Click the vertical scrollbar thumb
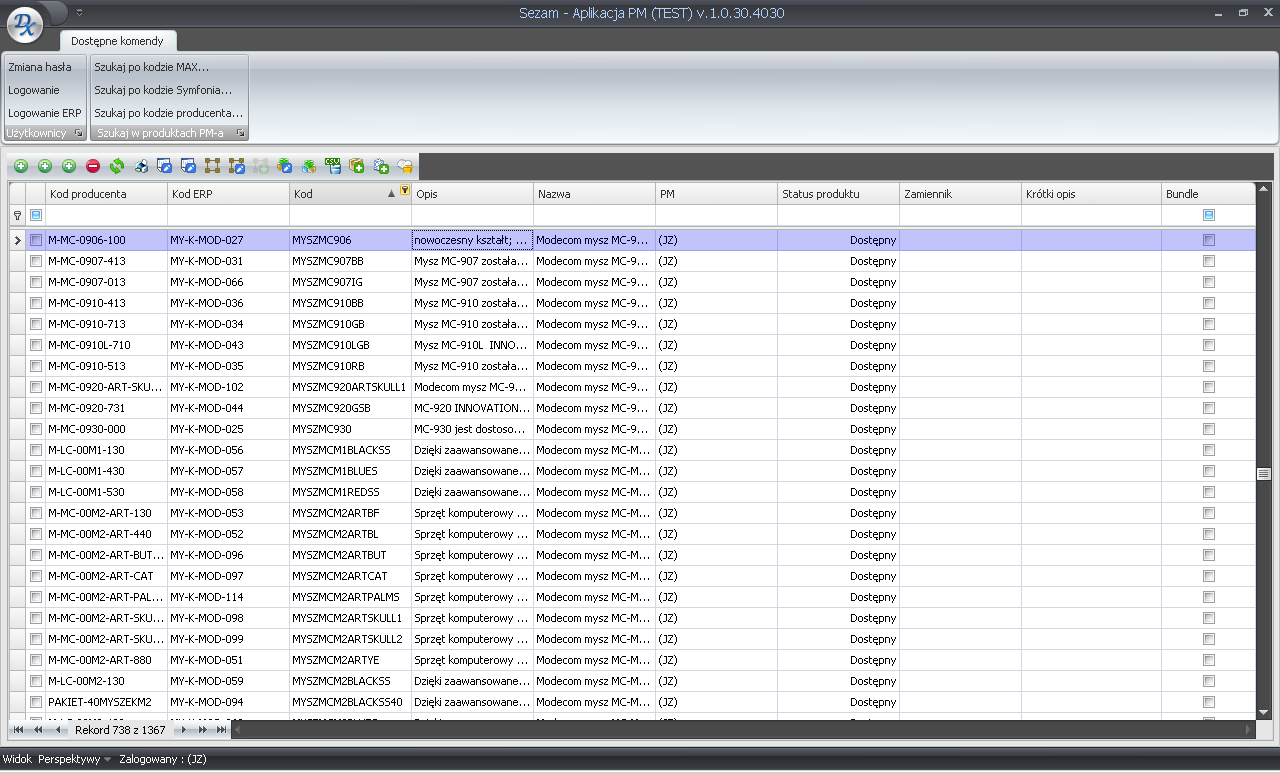Viewport: 1280px width, 774px height. click(1263, 473)
